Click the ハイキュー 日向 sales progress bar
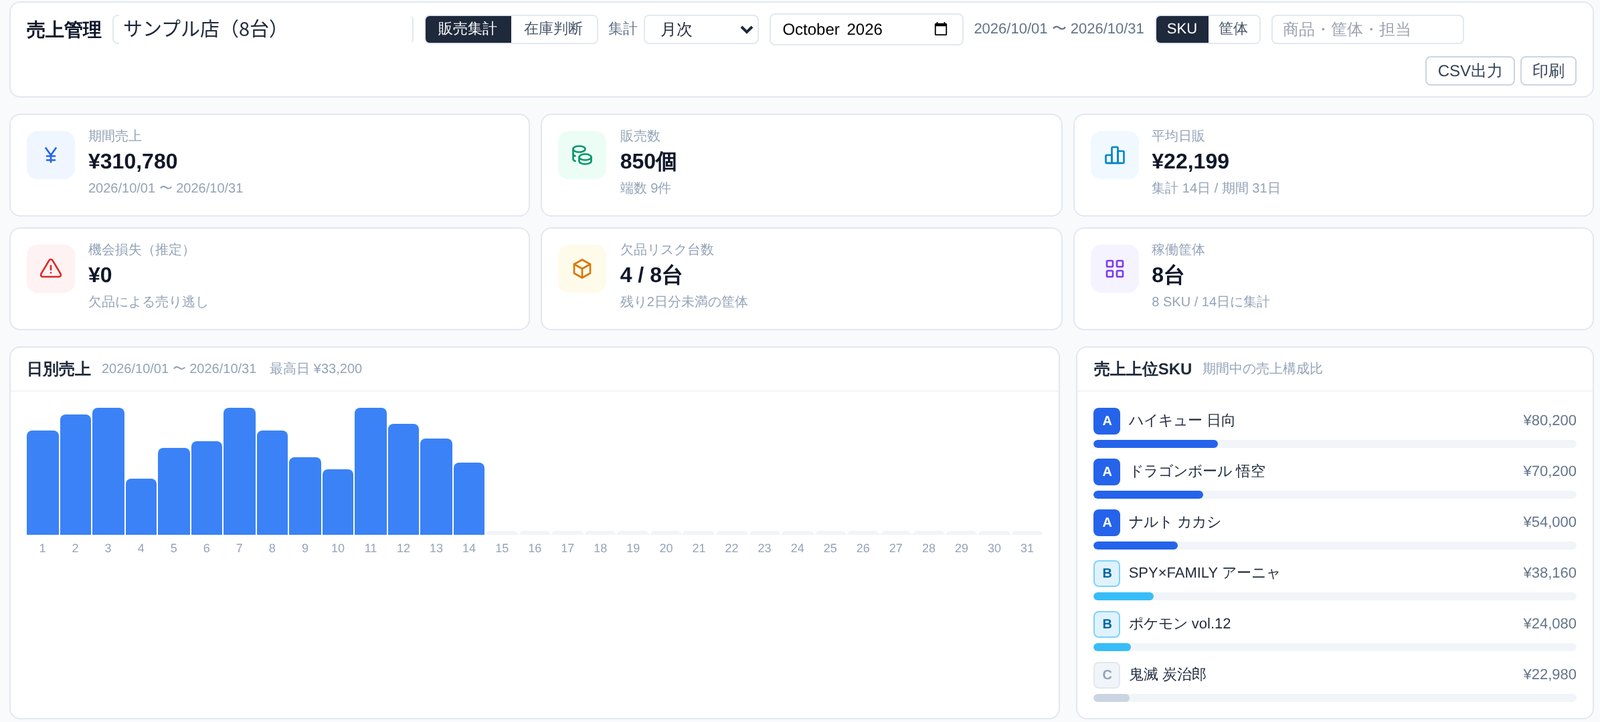Image resolution: width=1600 pixels, height=722 pixels. (1334, 444)
